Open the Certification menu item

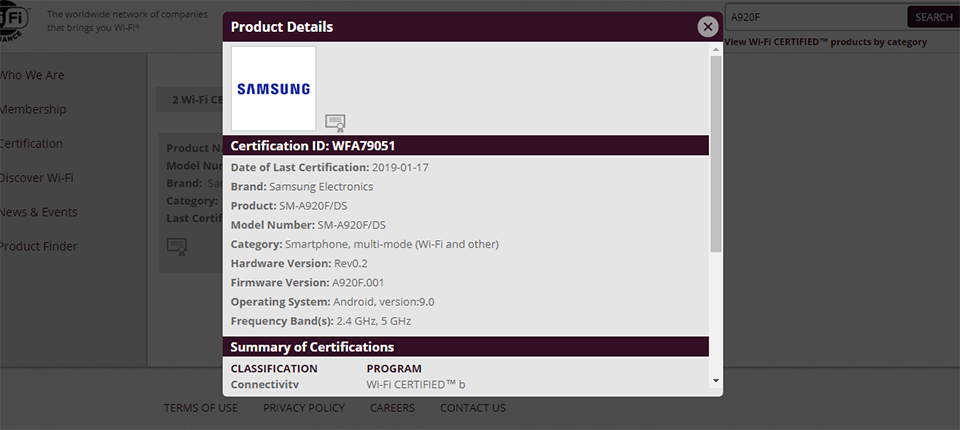(x=31, y=144)
